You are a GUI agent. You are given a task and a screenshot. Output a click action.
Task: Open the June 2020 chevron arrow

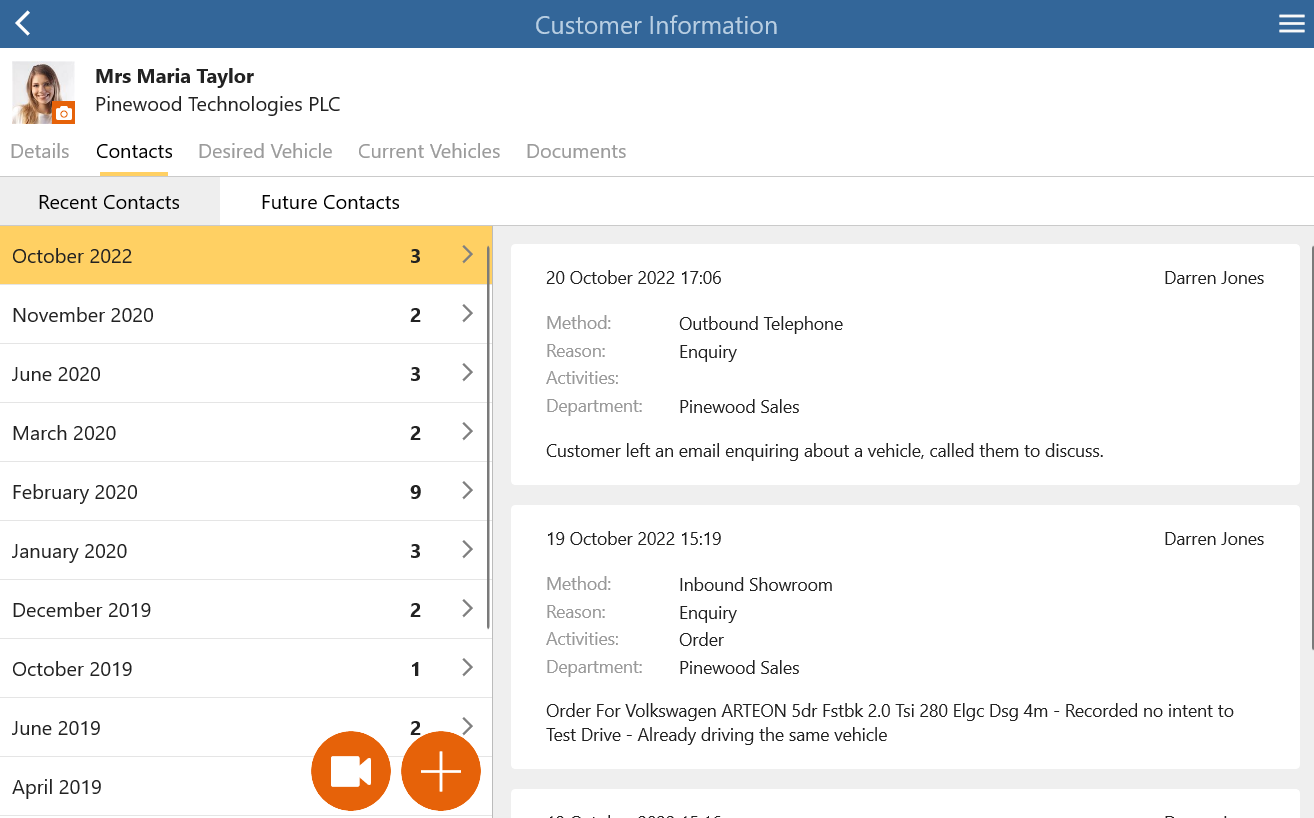pyautogui.click(x=467, y=373)
